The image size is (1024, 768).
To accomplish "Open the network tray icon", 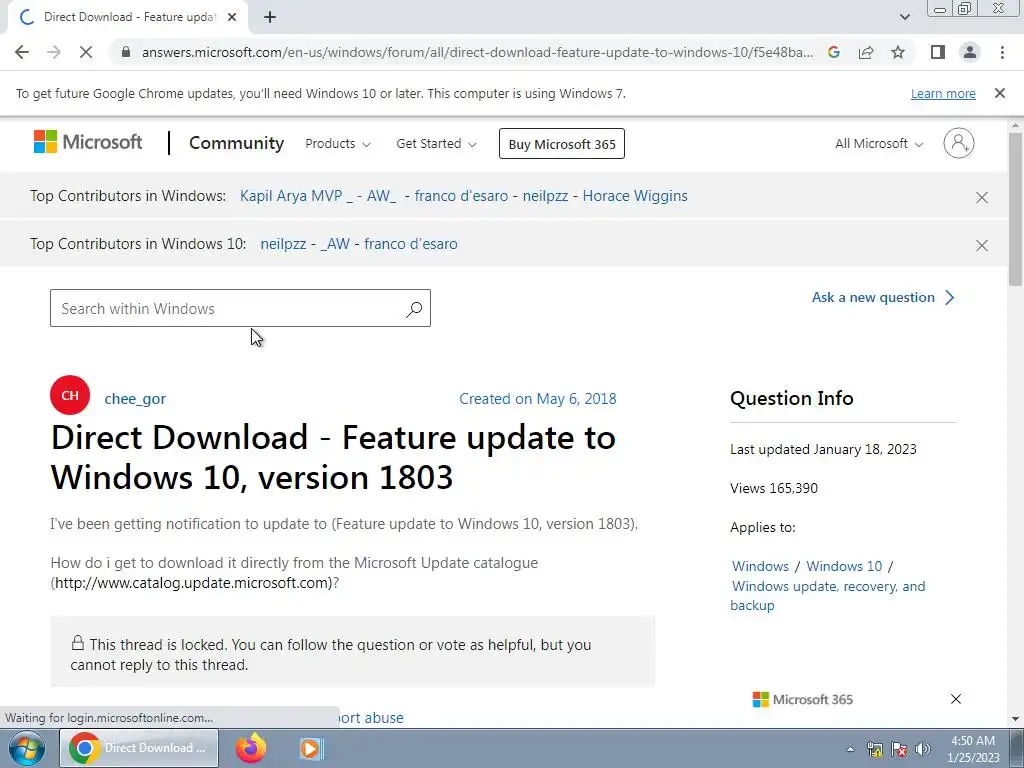I will click(874, 749).
